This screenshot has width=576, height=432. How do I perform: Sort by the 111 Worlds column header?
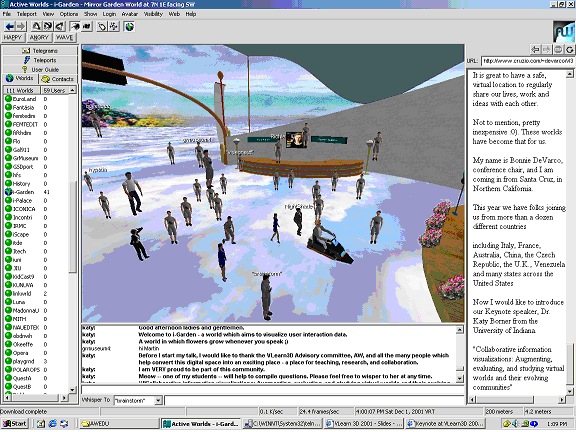click(22, 90)
